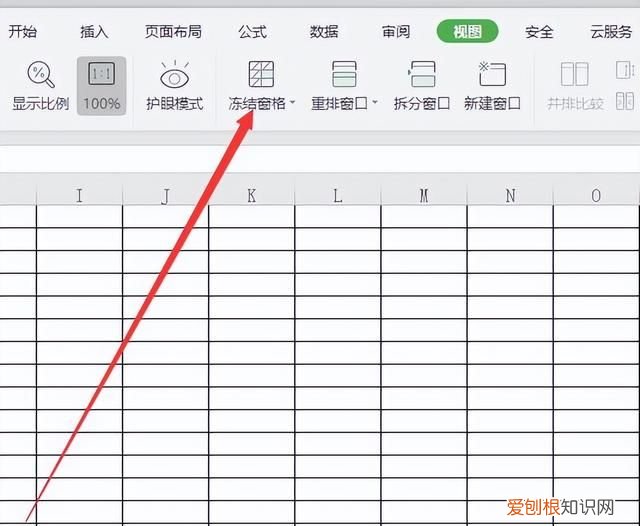Viewport: 640px width, 526px height.
Task: Open the 页面布局 tab
Action: pos(173,31)
